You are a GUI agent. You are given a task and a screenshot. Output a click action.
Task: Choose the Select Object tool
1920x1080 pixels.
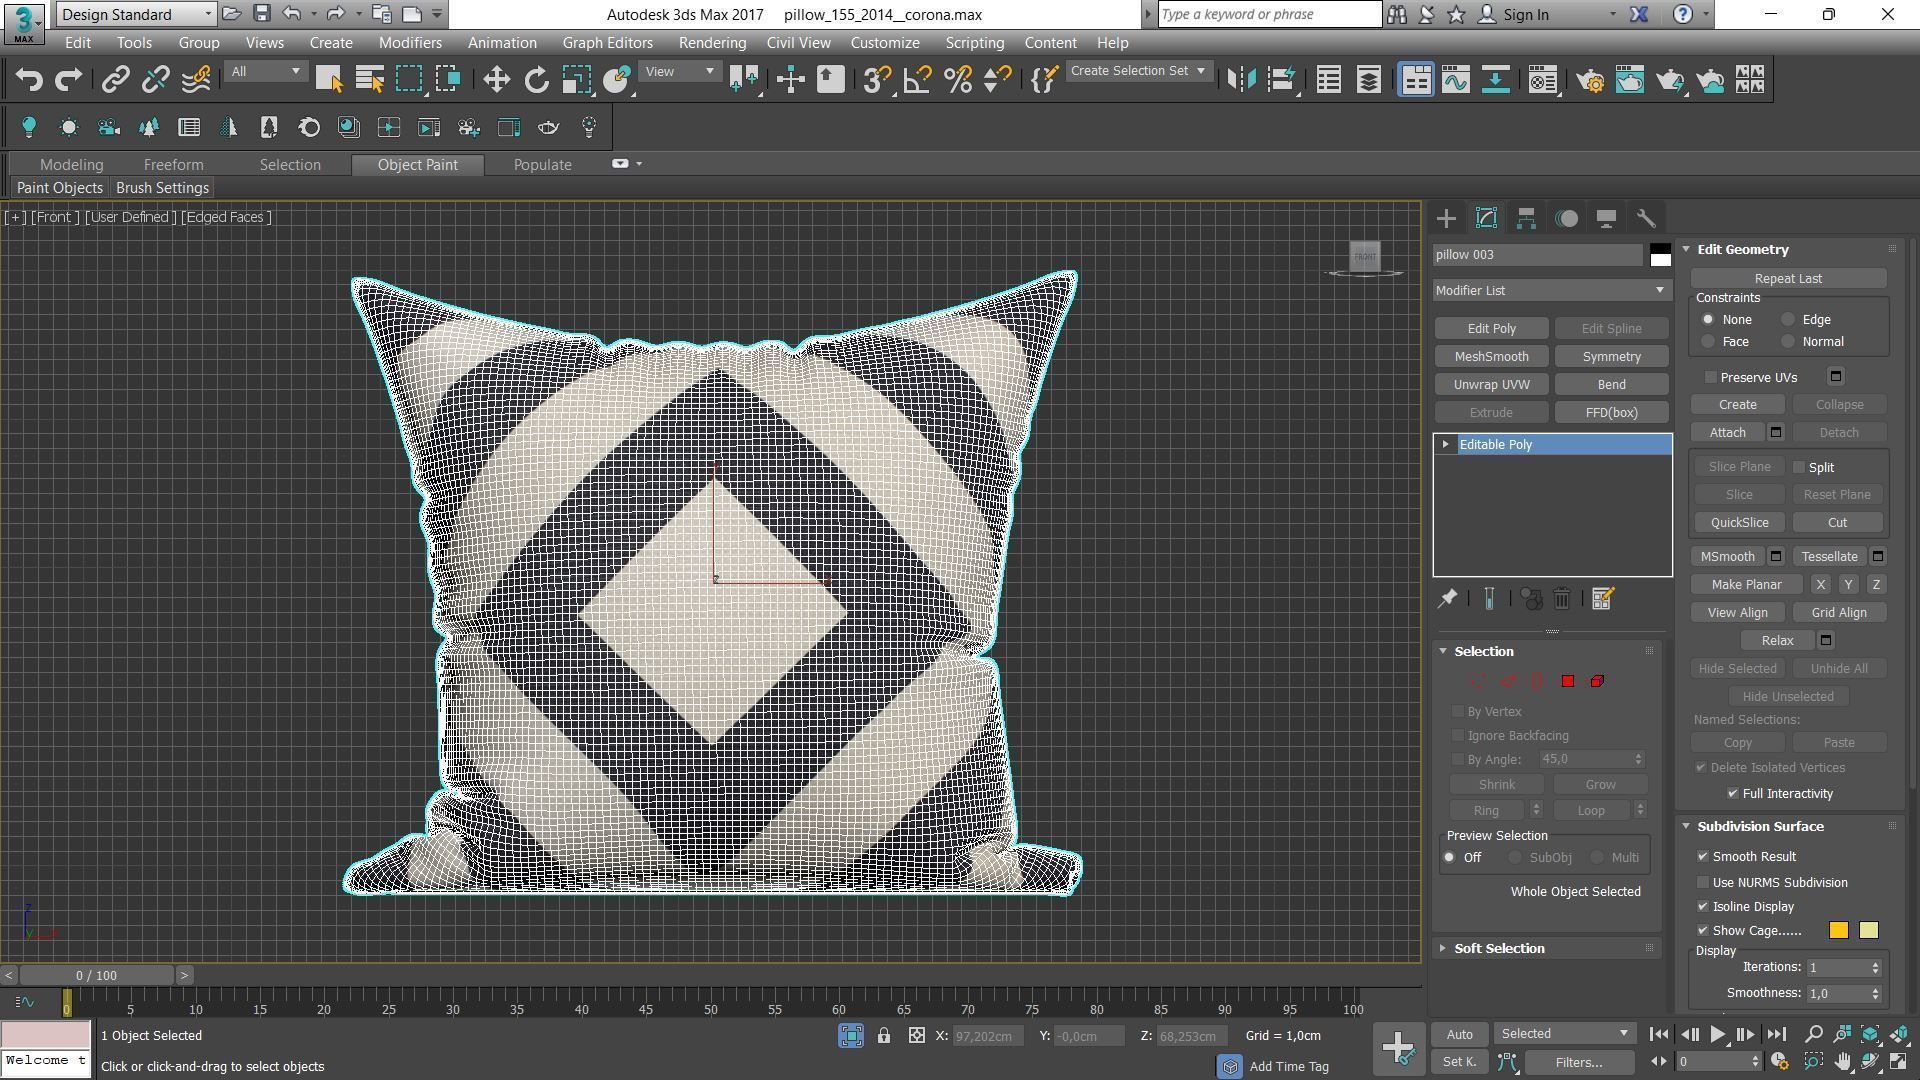click(329, 80)
